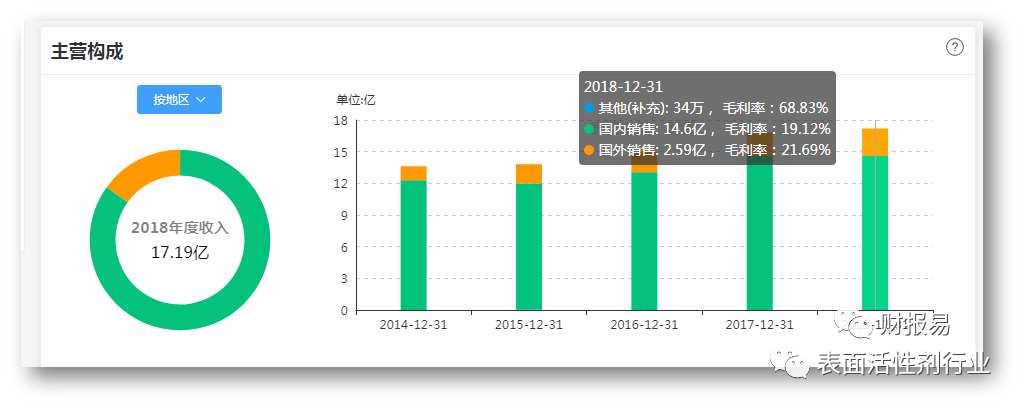Select the 2014-12-31 green bar segment

[x=413, y=245]
